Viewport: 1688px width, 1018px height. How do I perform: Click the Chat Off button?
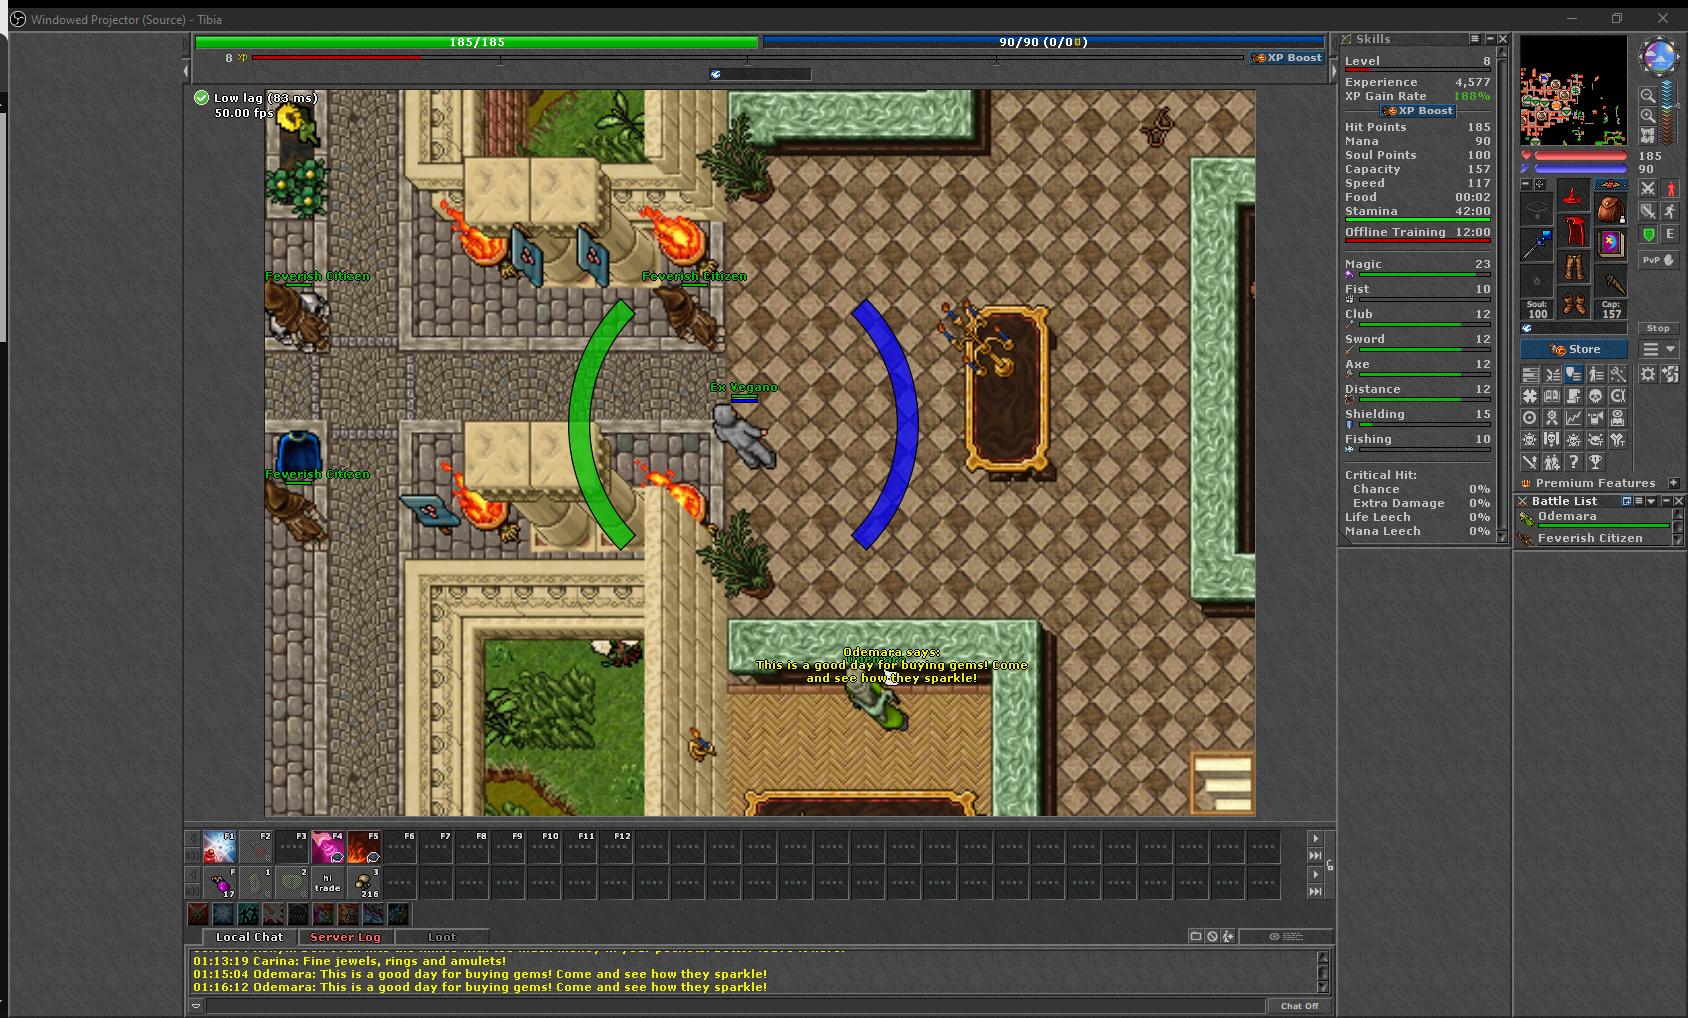[1299, 1006]
